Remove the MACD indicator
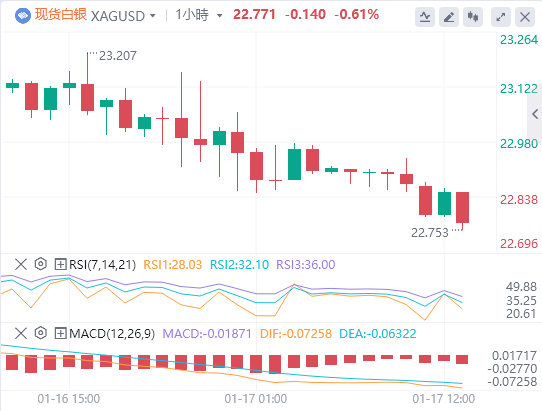This screenshot has height=411, width=542. (x=21, y=334)
